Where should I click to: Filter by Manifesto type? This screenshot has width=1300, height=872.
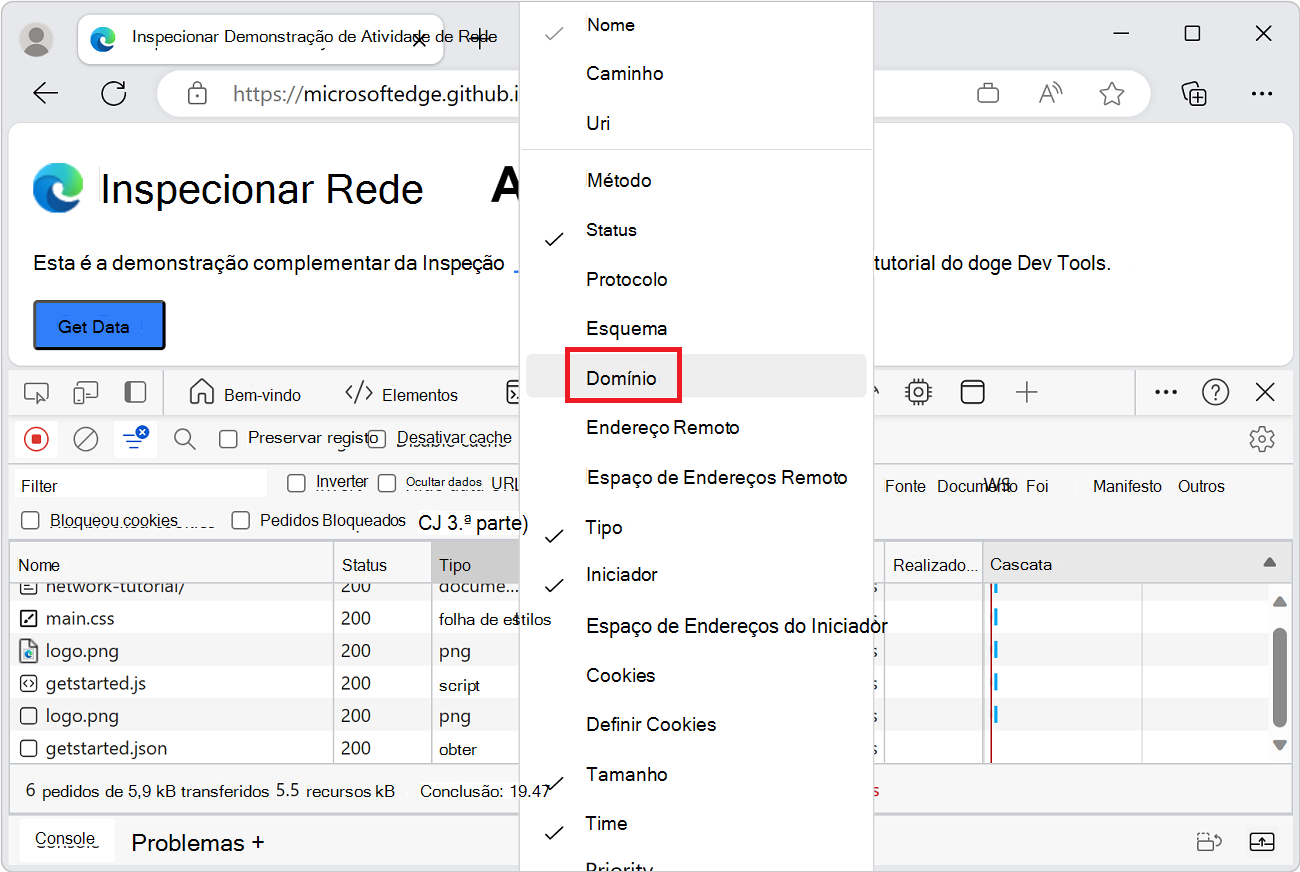tap(1127, 486)
